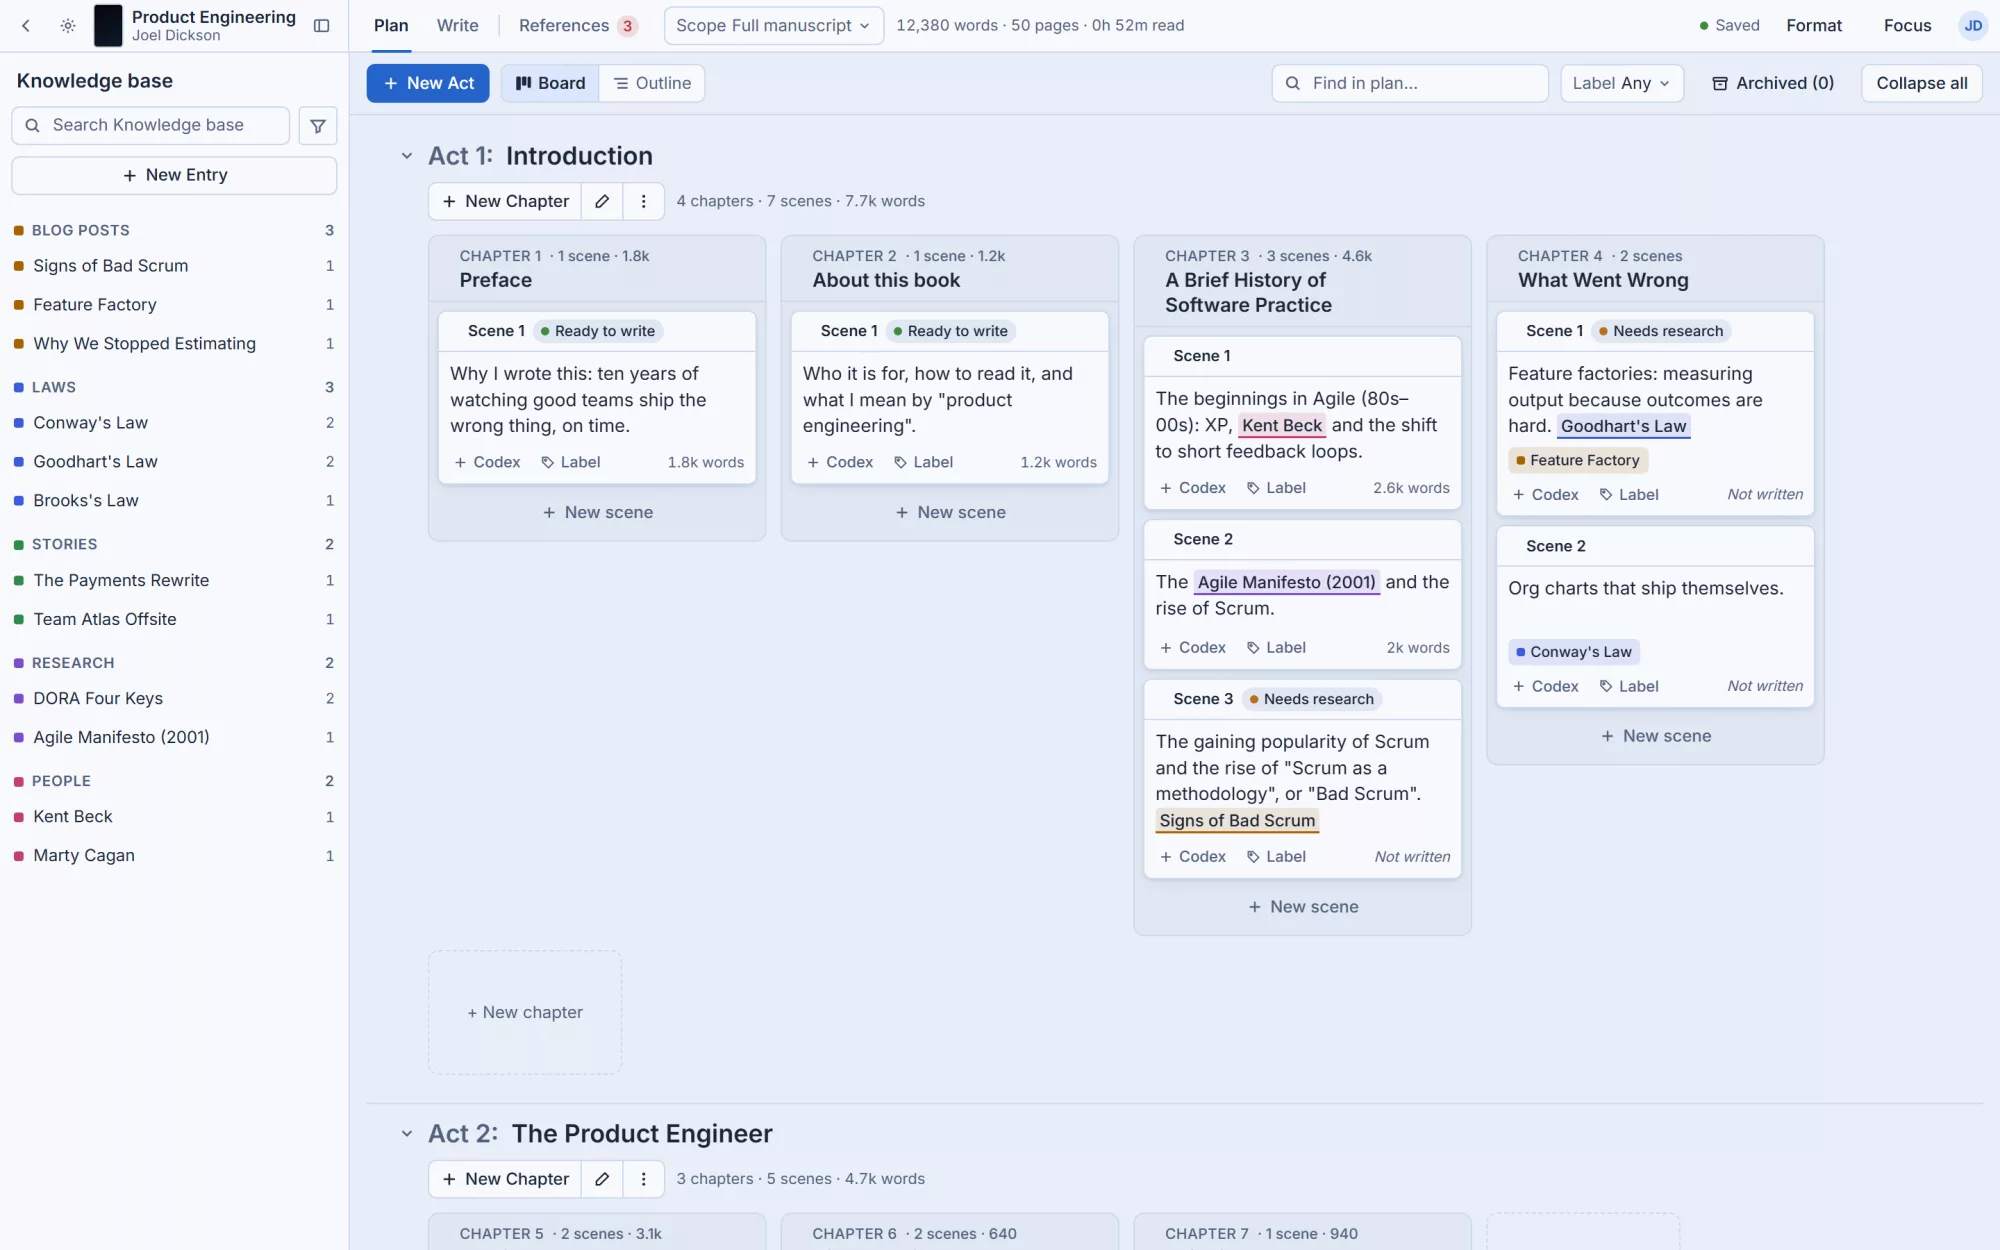
Task: Click the Act 1 pencil edit icon
Action: click(602, 201)
